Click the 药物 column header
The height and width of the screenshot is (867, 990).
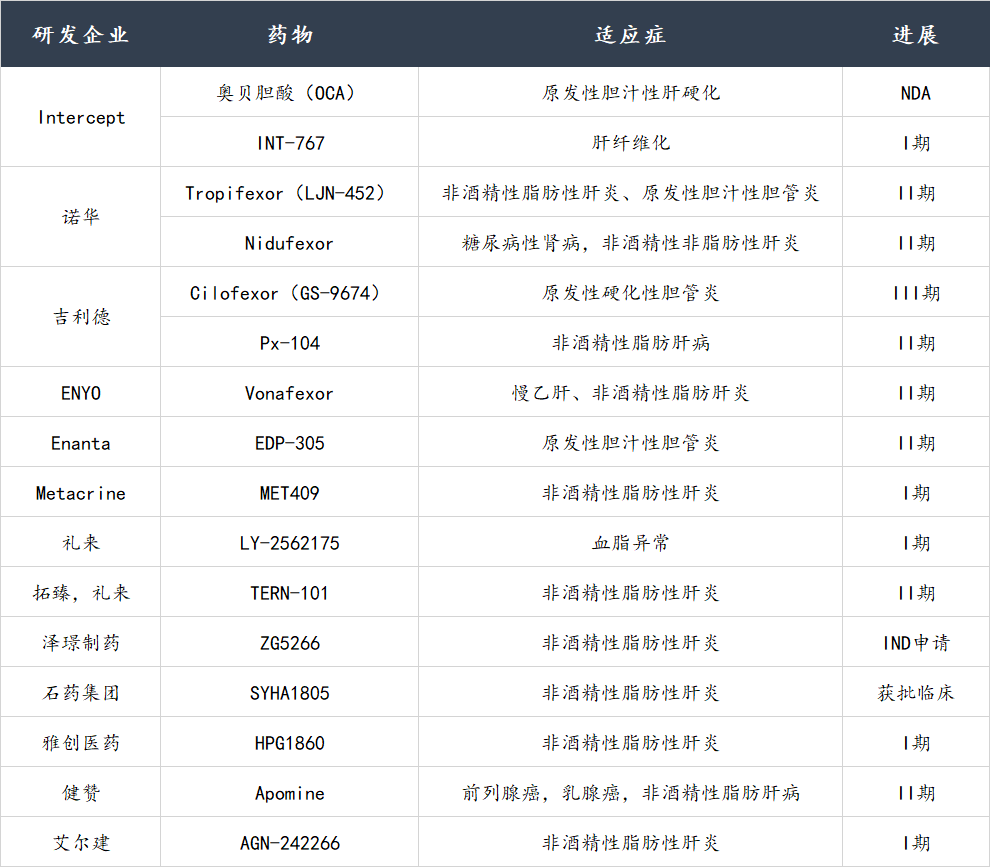tap(289, 34)
